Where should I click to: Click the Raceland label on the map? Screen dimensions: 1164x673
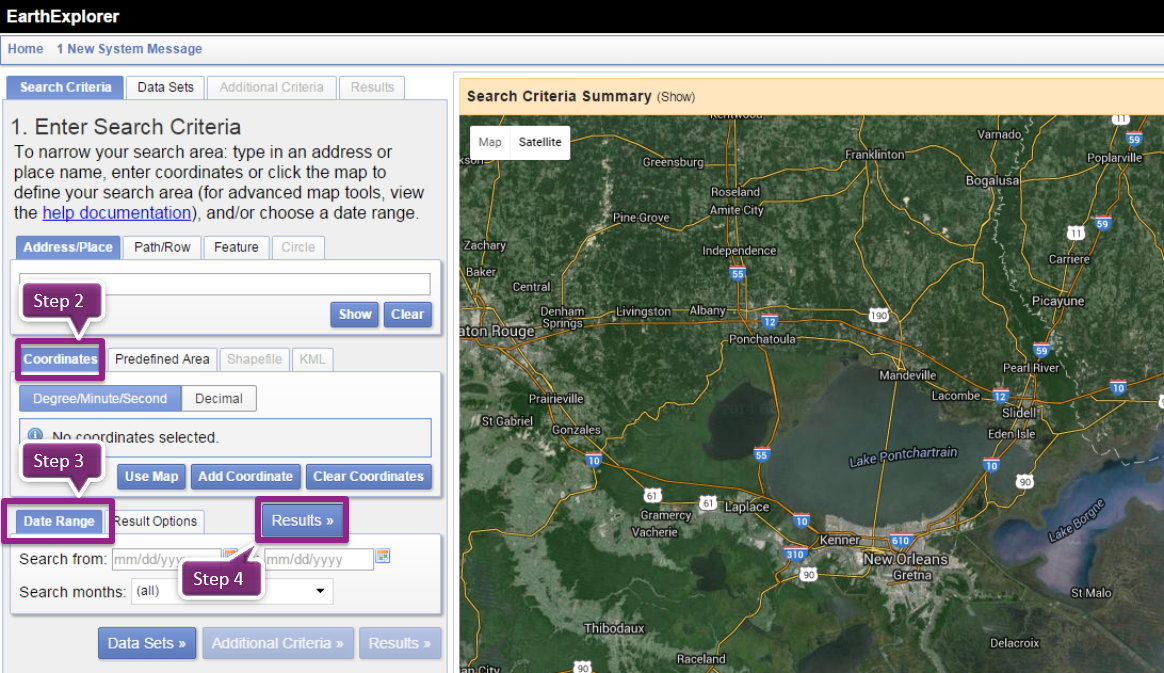coord(701,658)
